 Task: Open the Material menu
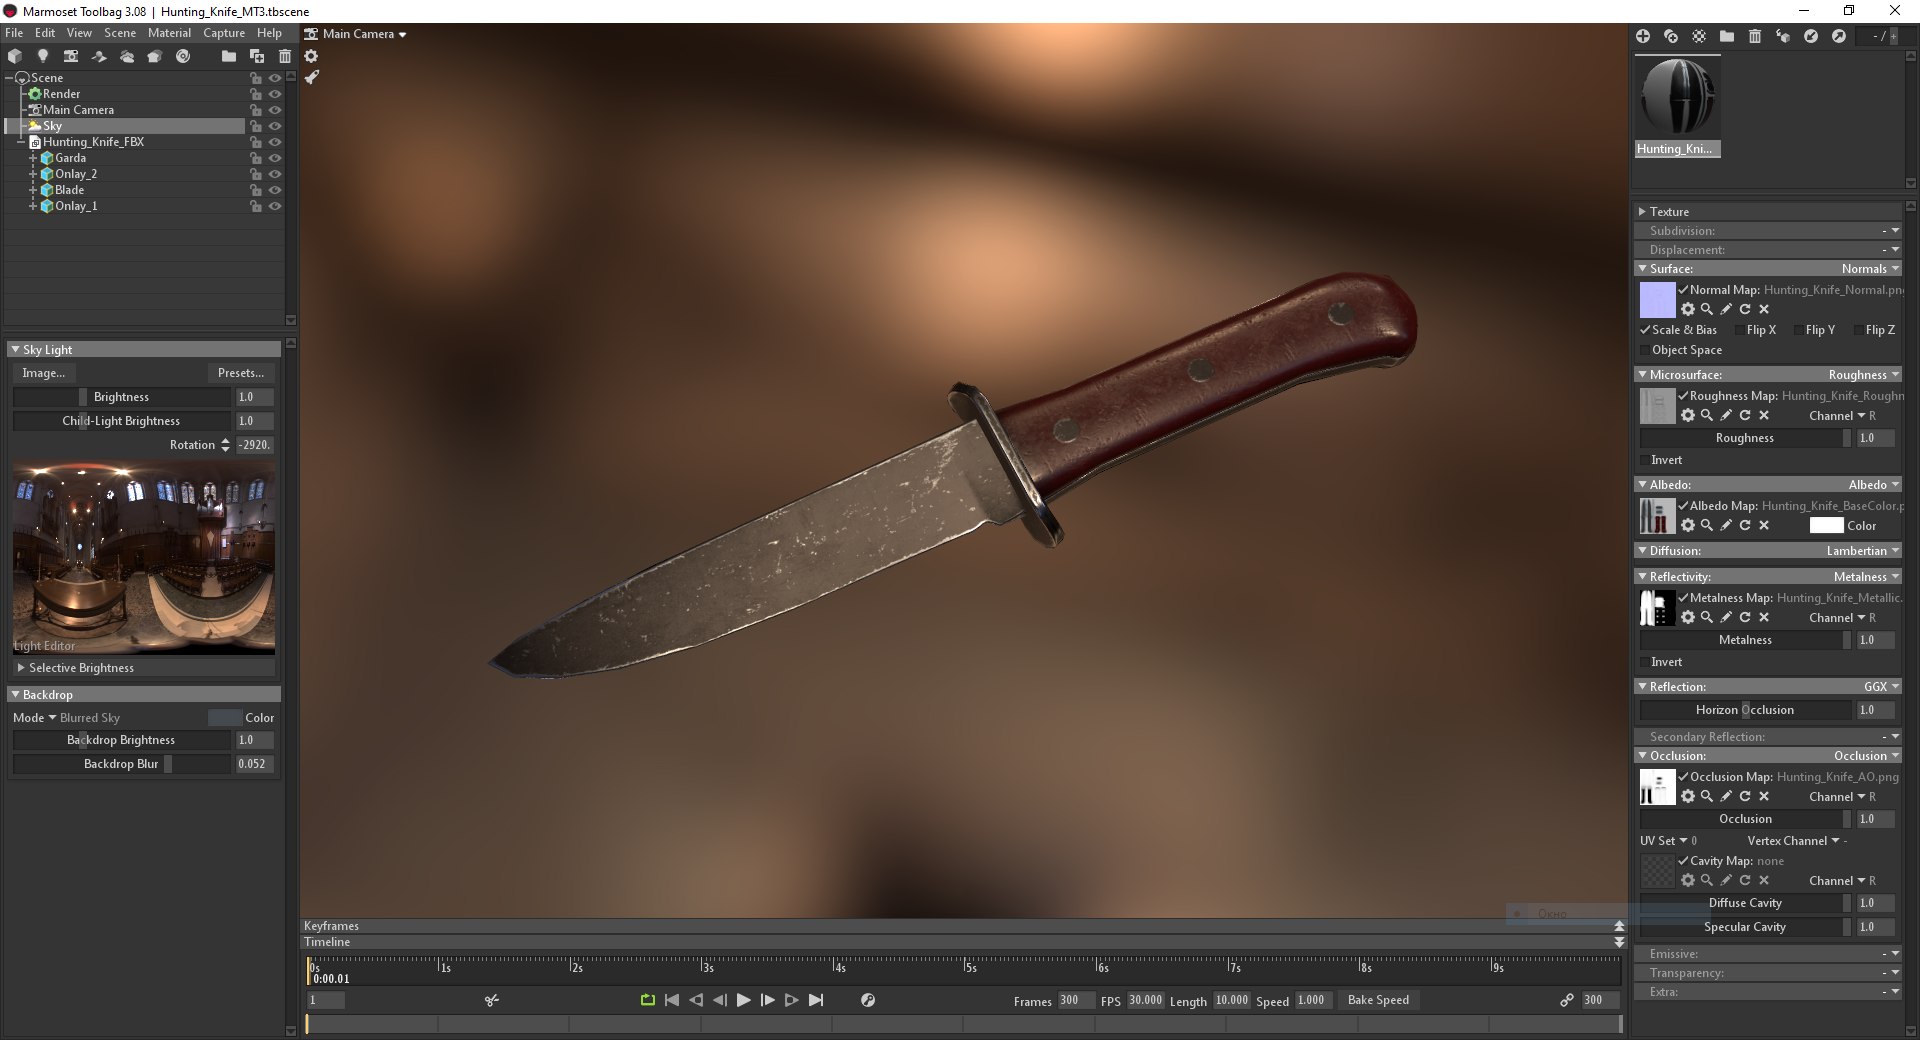point(169,33)
